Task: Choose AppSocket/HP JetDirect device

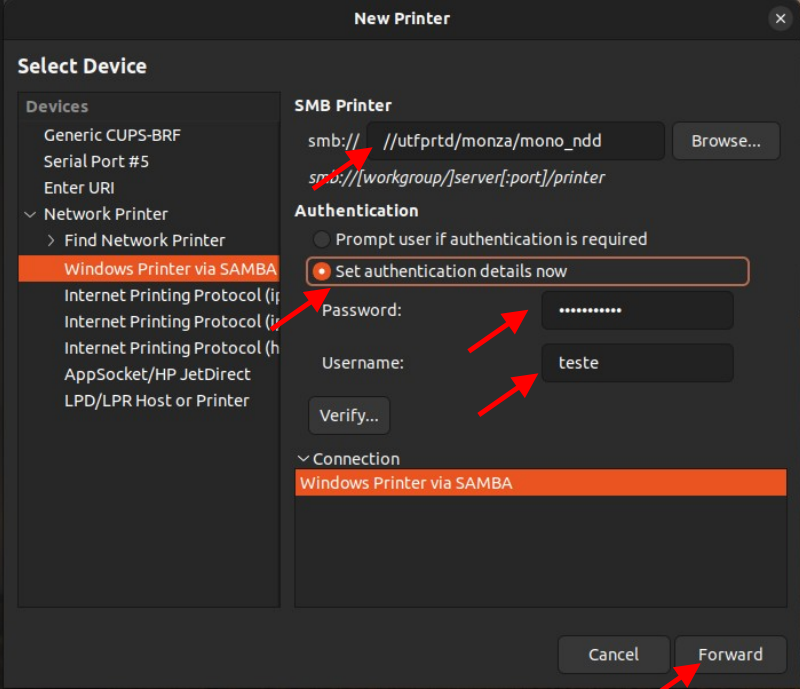Action: [x=157, y=374]
